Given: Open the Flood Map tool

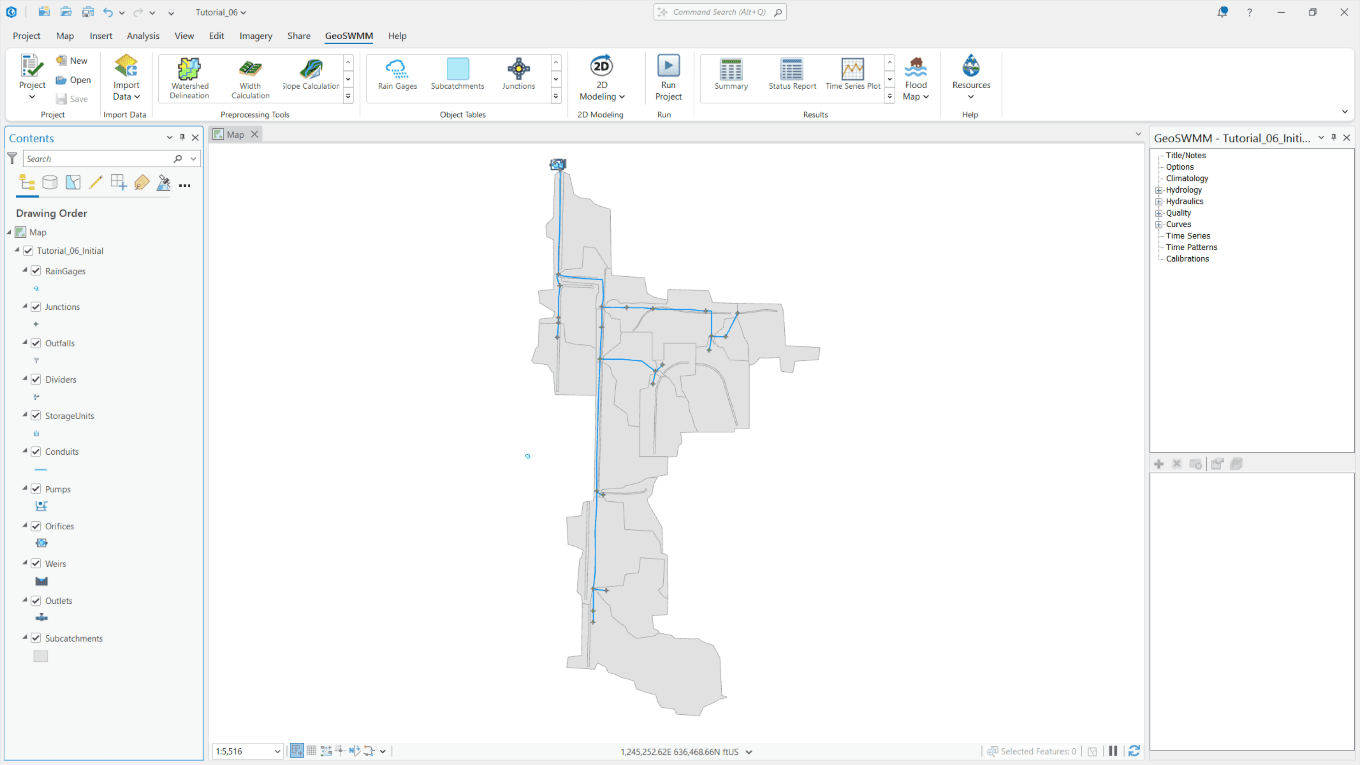Looking at the screenshot, I should (915, 76).
